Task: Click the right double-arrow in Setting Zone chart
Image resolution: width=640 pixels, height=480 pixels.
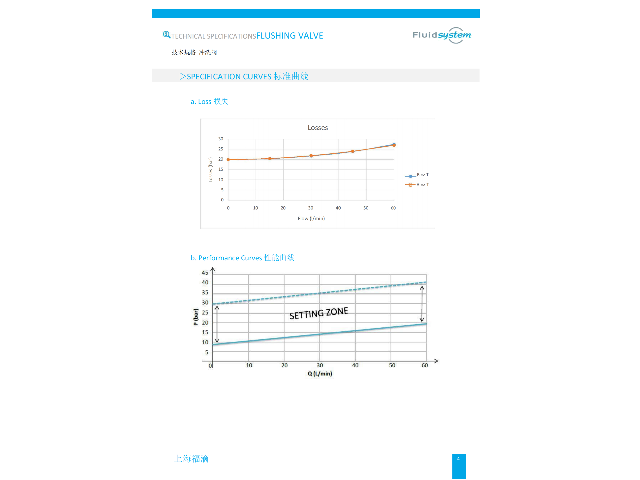Action: click(420, 305)
